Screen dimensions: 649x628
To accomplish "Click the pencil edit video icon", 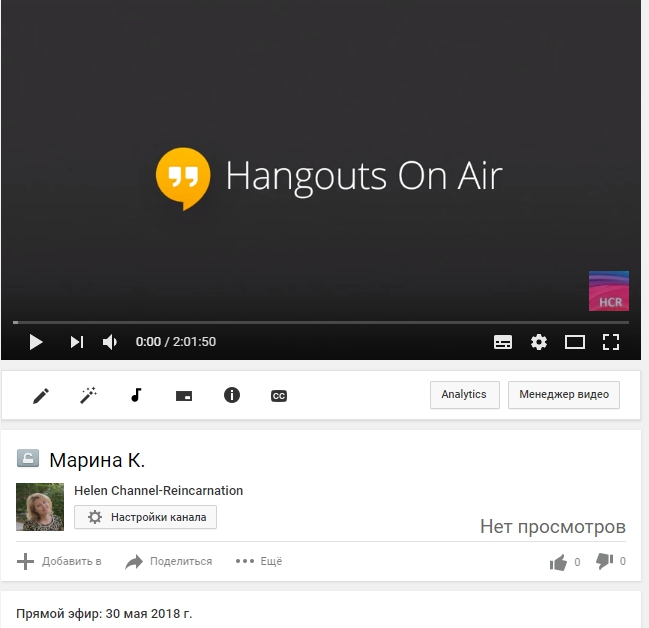I will (41, 396).
